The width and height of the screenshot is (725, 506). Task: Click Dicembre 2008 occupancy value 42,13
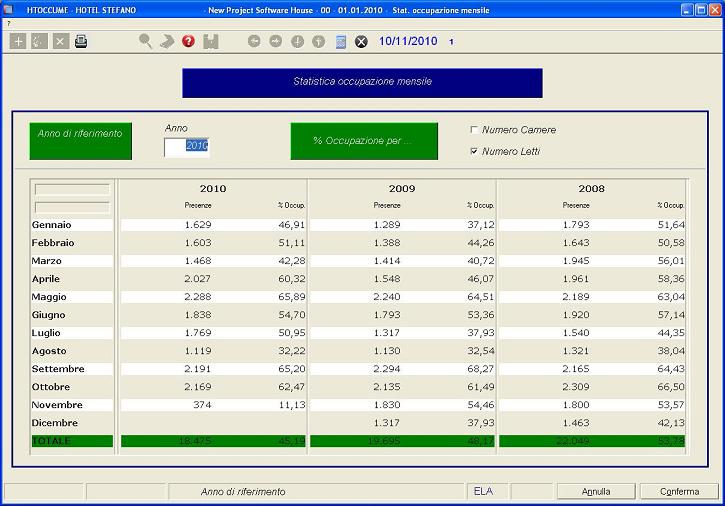click(x=671, y=423)
